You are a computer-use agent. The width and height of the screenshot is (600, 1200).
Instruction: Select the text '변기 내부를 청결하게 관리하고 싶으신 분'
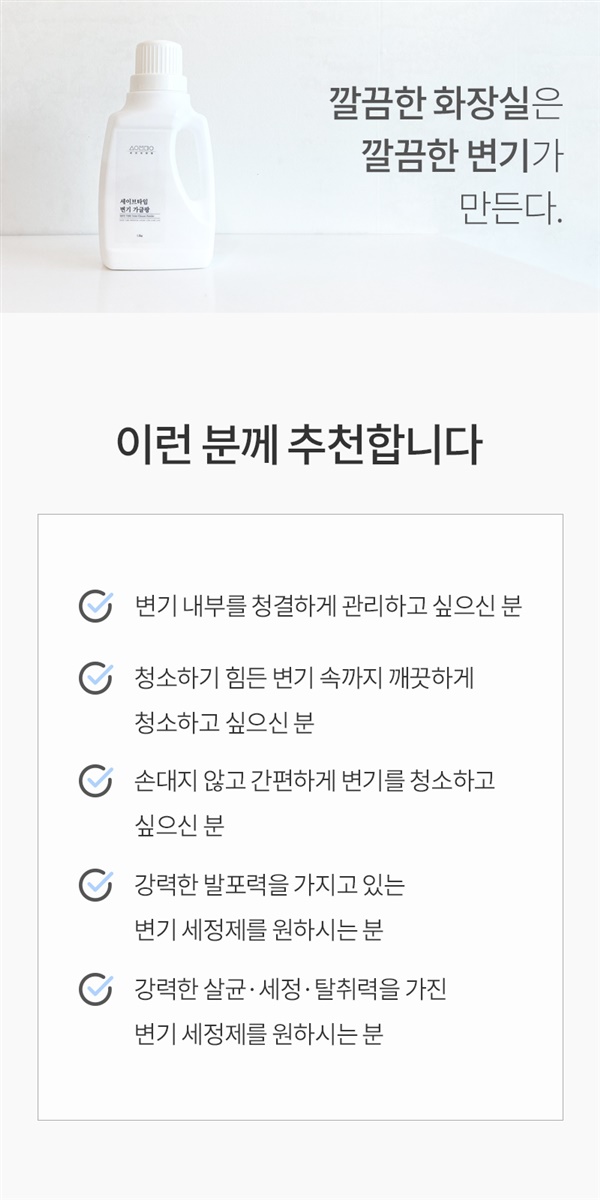(x=327, y=607)
